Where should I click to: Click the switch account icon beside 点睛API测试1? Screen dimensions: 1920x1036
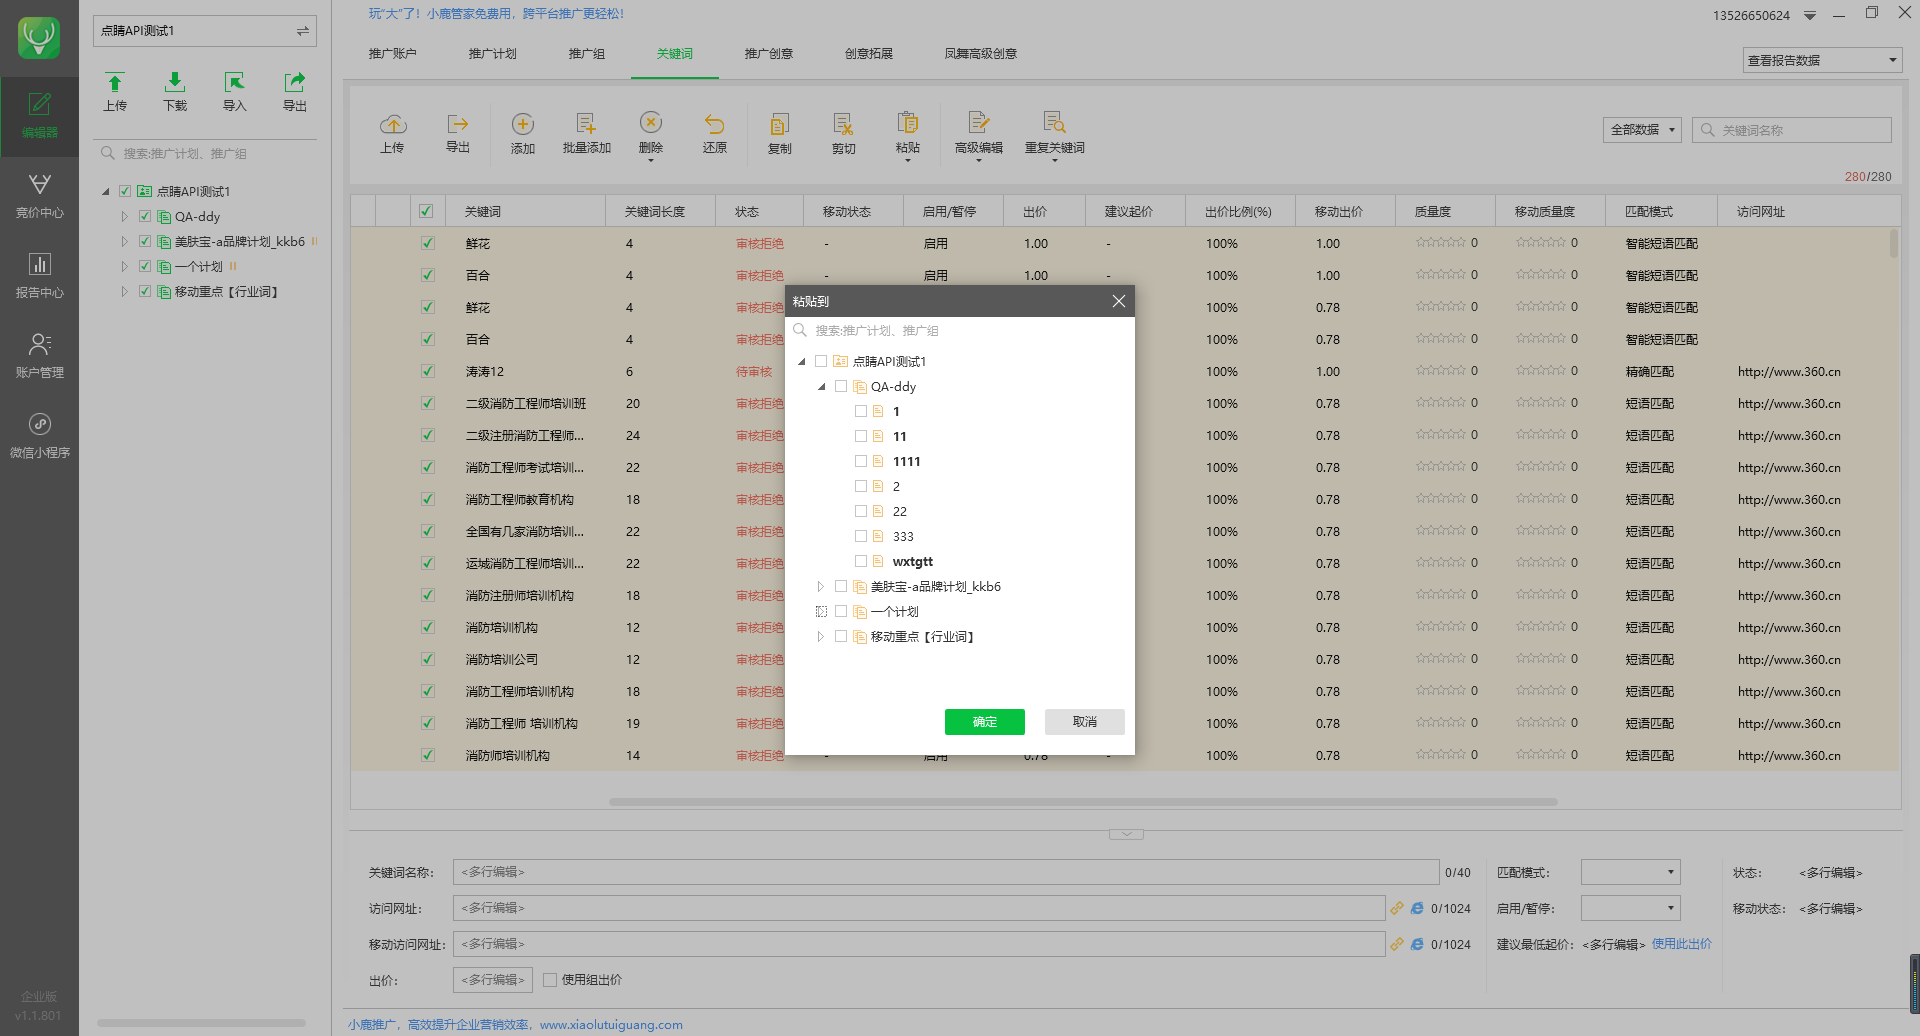coord(302,31)
